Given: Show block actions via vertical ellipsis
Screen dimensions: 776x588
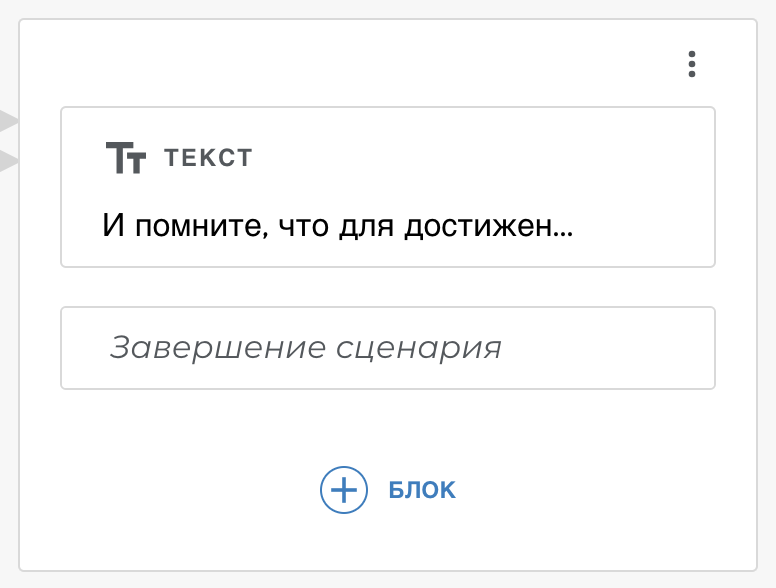Looking at the screenshot, I should click(692, 65).
